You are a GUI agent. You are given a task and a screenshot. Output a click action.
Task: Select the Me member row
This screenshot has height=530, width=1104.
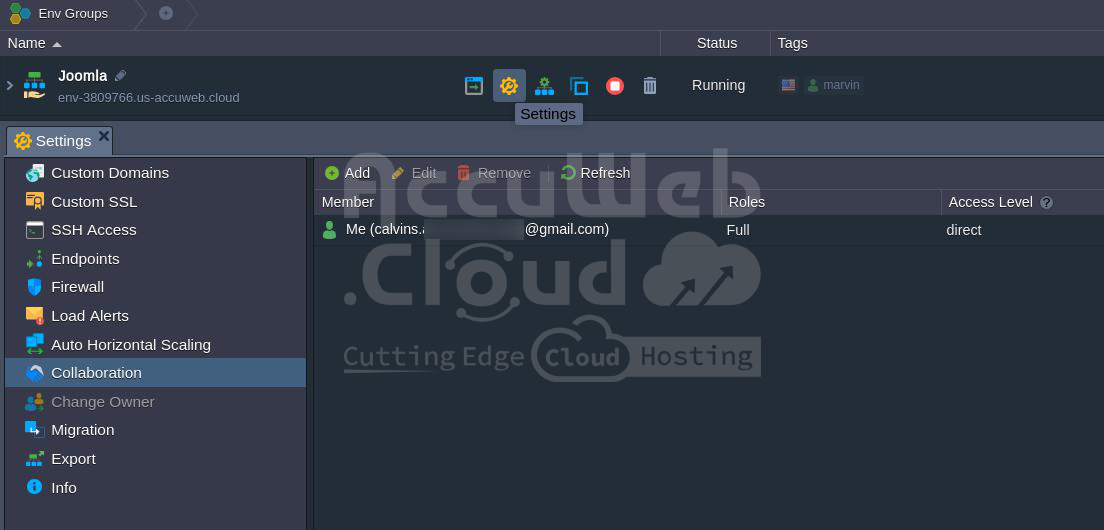click(477, 230)
